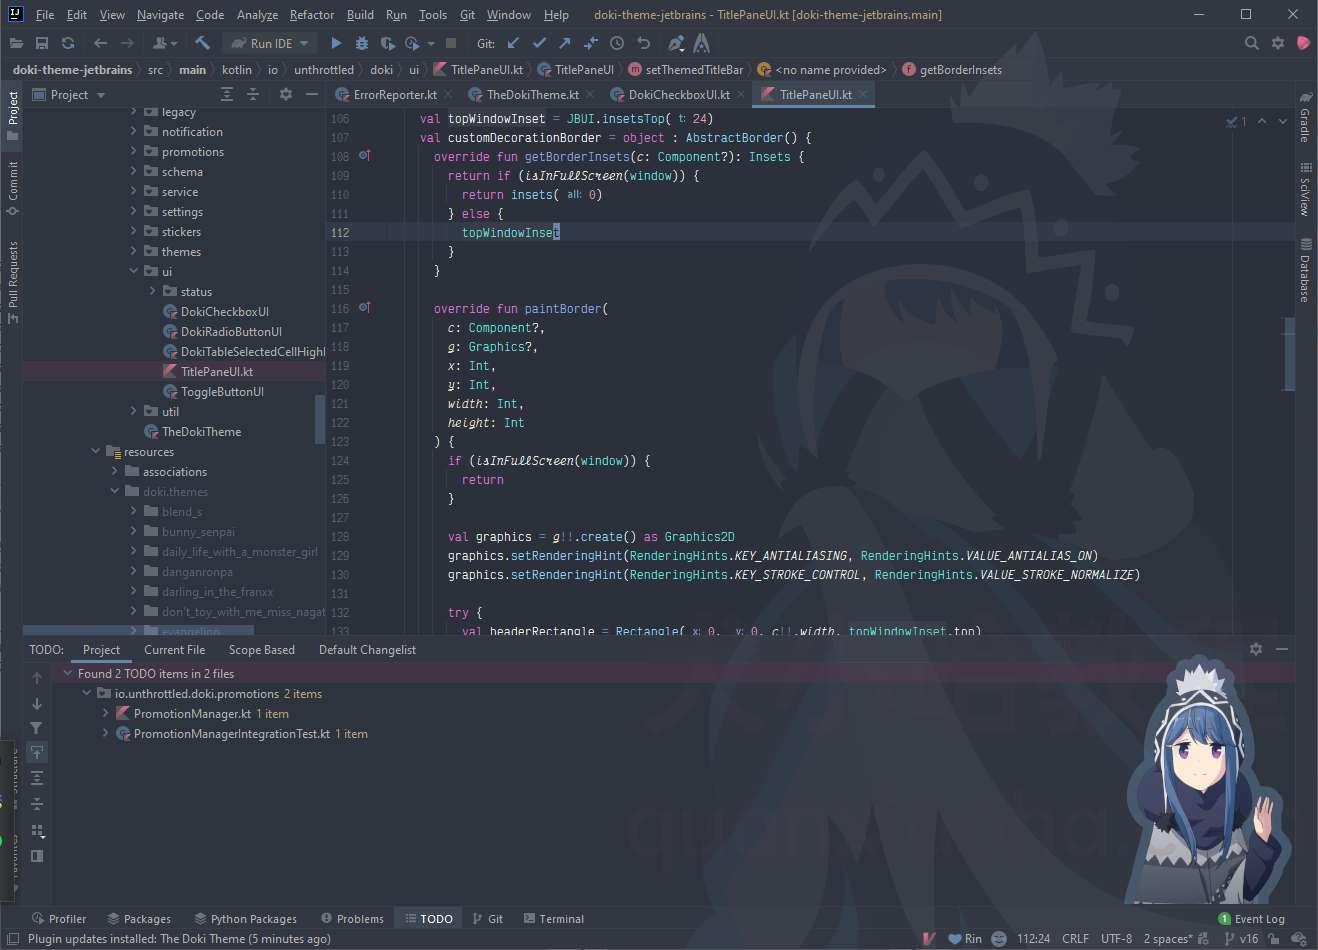Navigate back with the left arrow
Viewport: 1318px width, 950px height.
100,43
